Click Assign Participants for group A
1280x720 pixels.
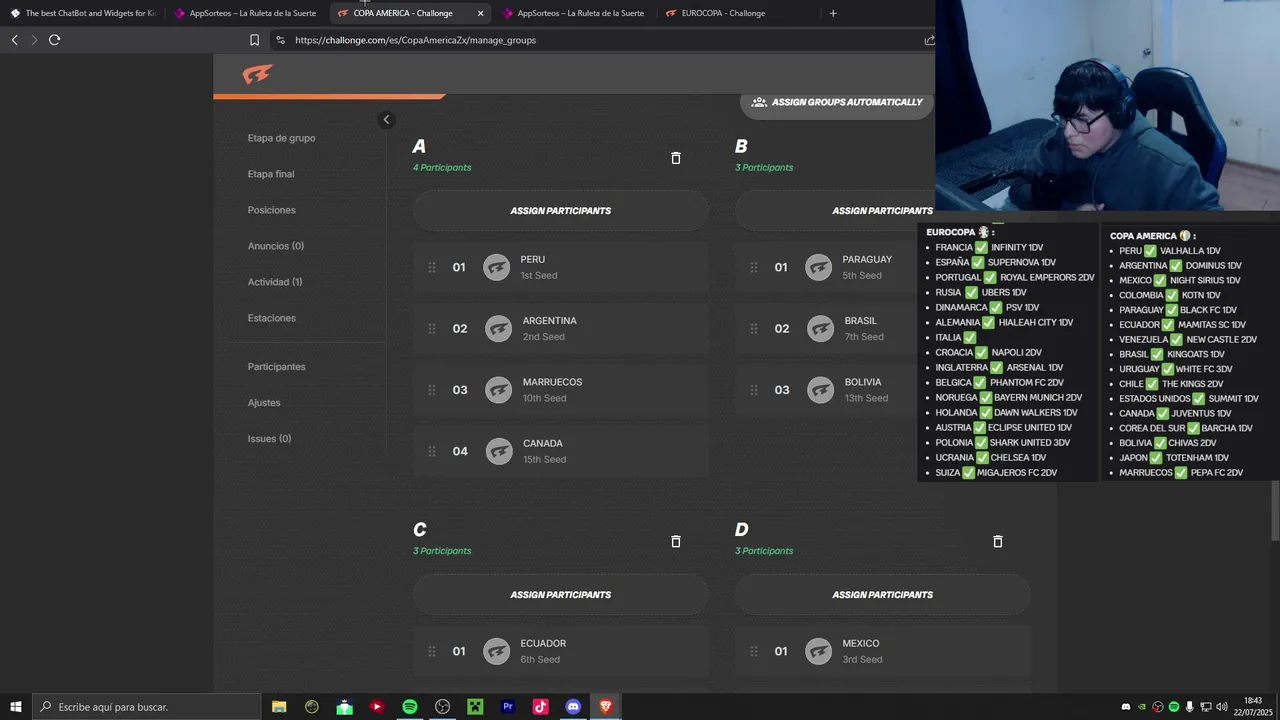[560, 211]
